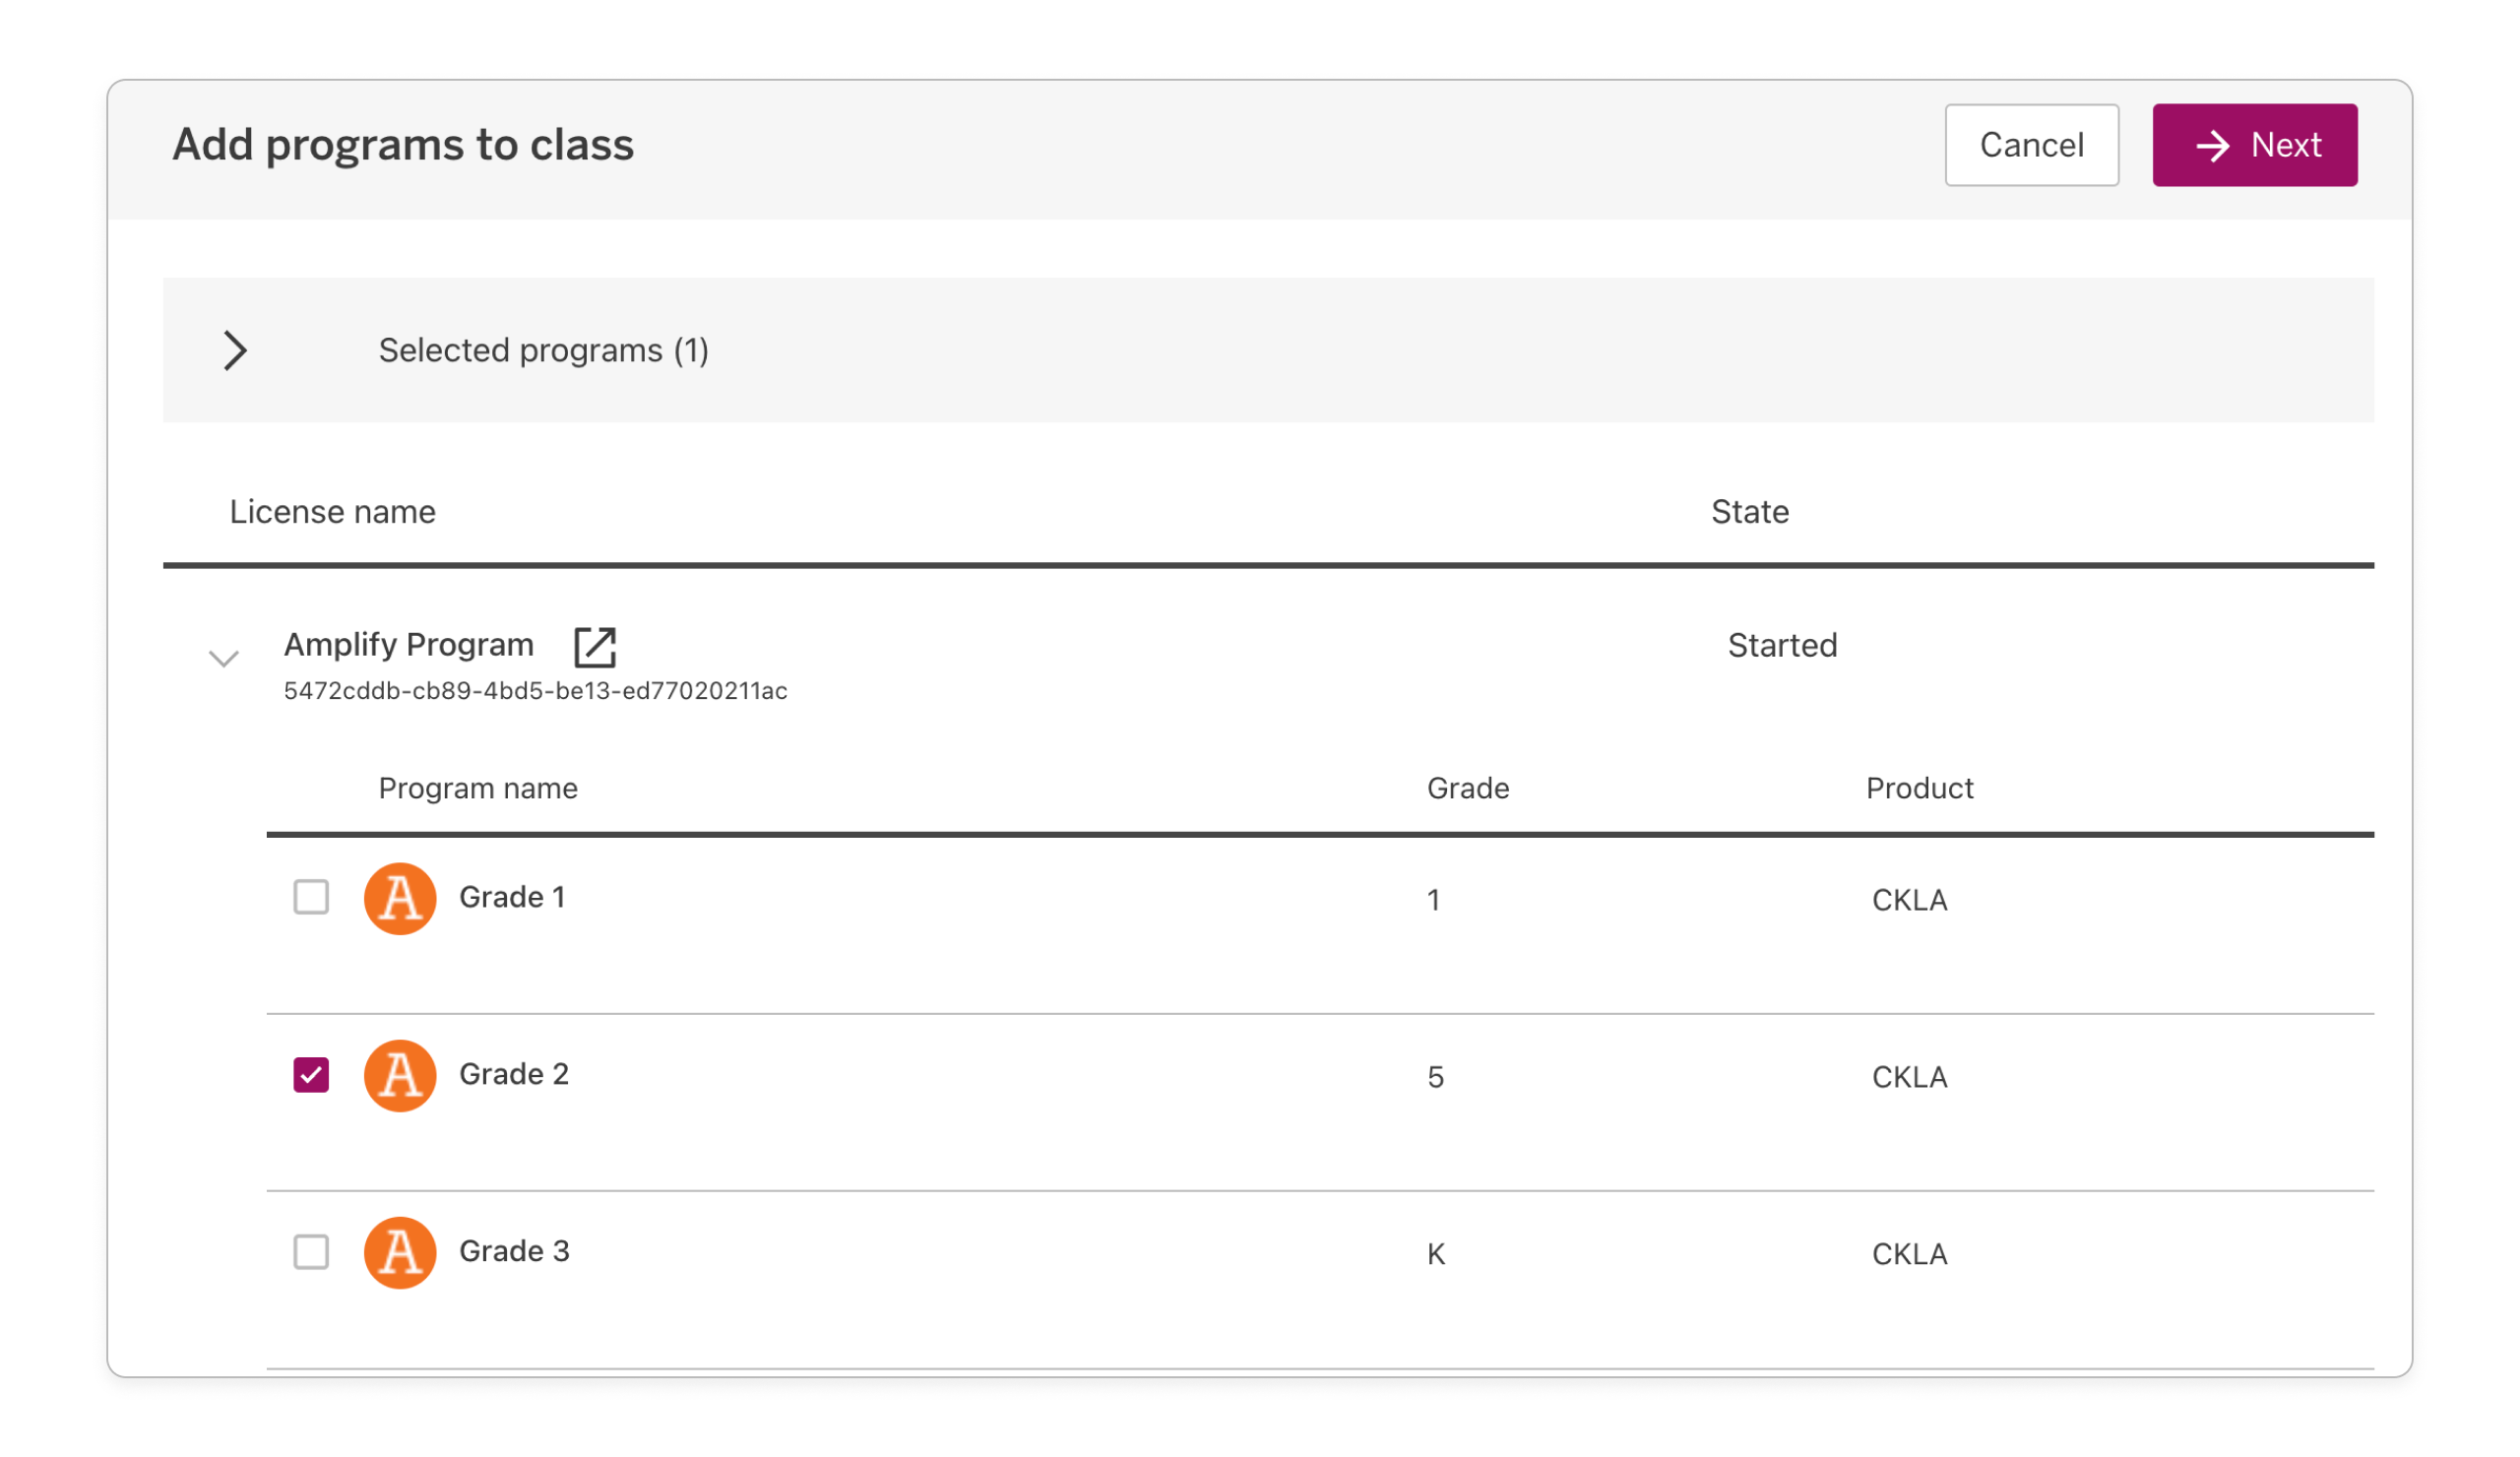2520x1457 pixels.
Task: Click the Product column header
Action: pyautogui.click(x=1919, y=788)
